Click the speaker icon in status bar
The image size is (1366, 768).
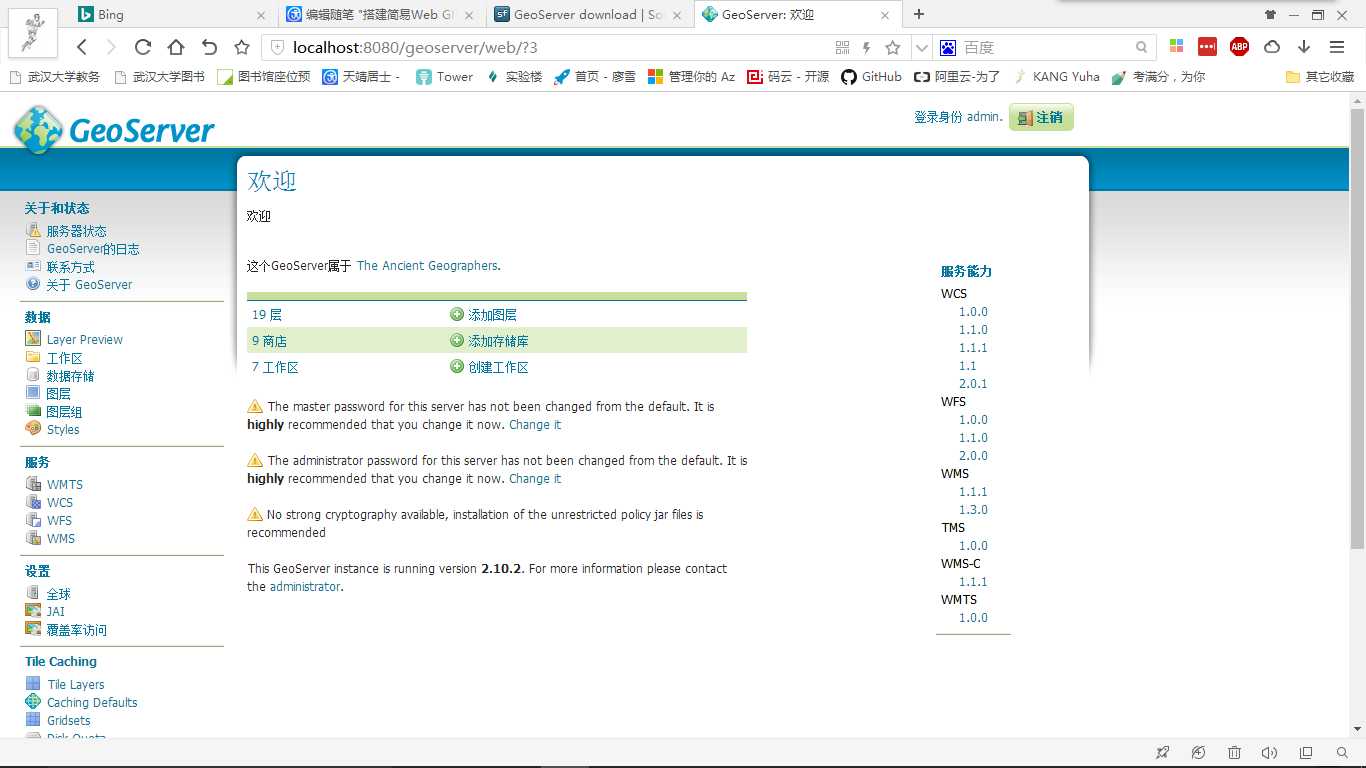pyautogui.click(x=1269, y=753)
